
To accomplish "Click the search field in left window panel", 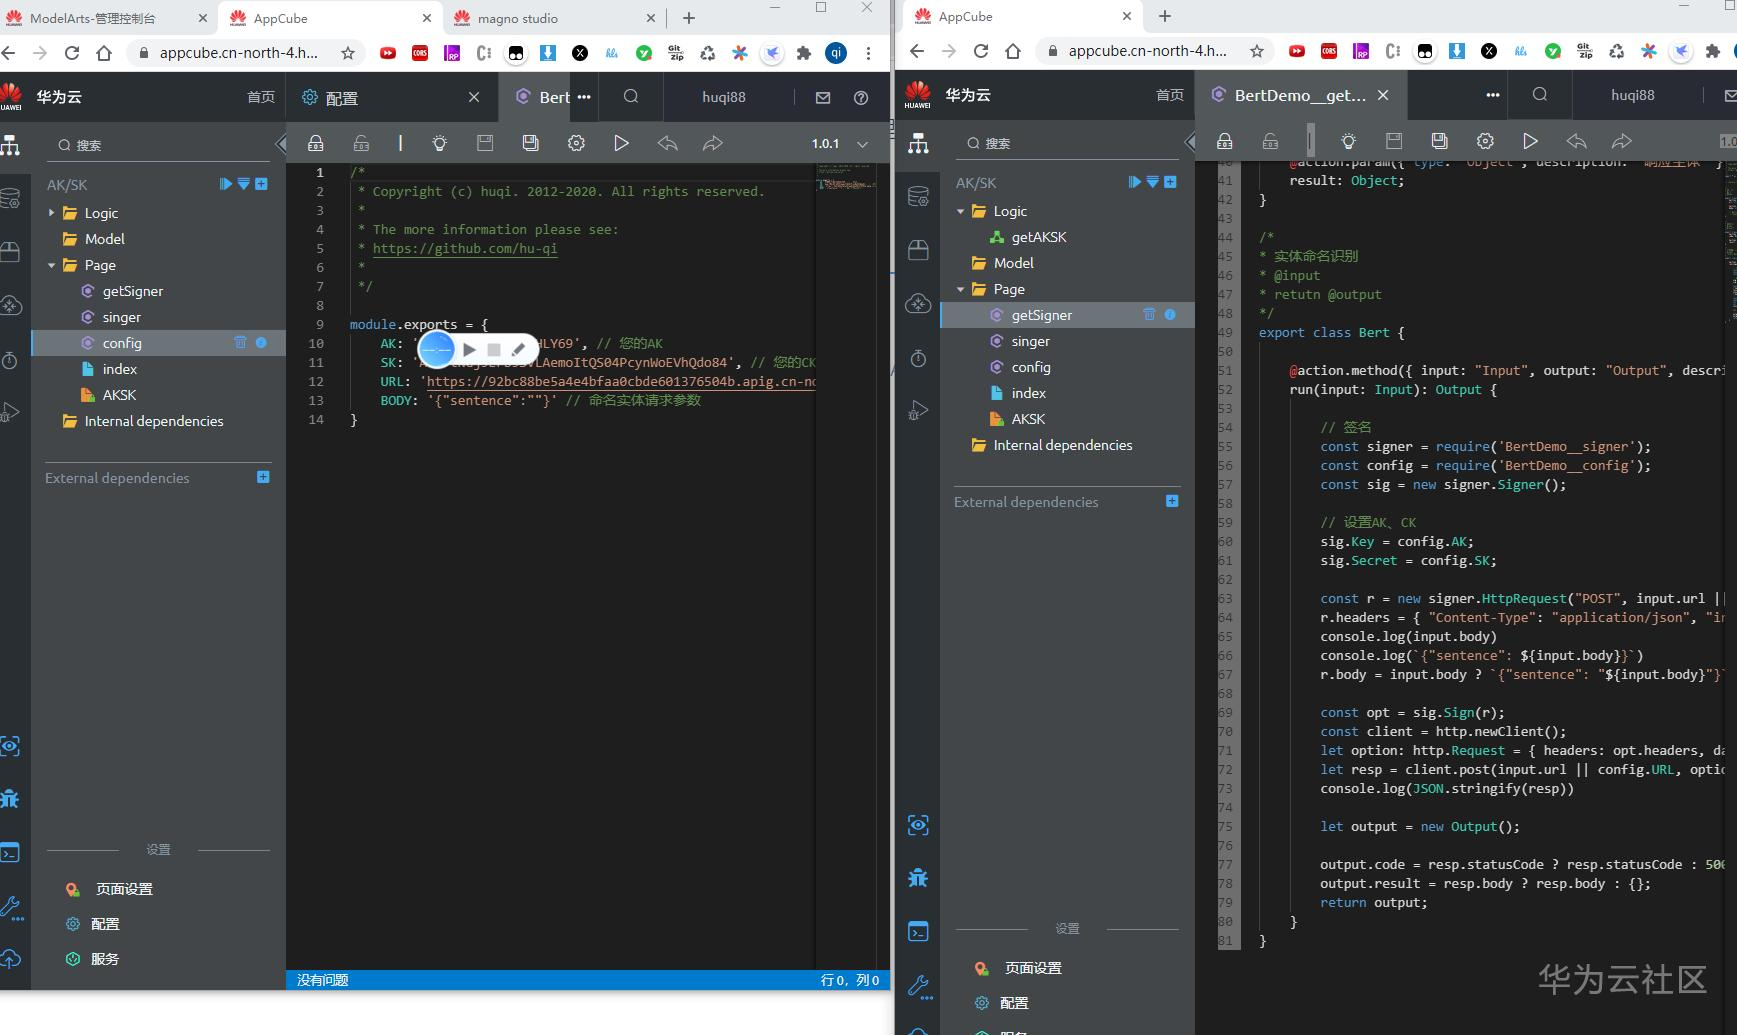I will (x=159, y=145).
